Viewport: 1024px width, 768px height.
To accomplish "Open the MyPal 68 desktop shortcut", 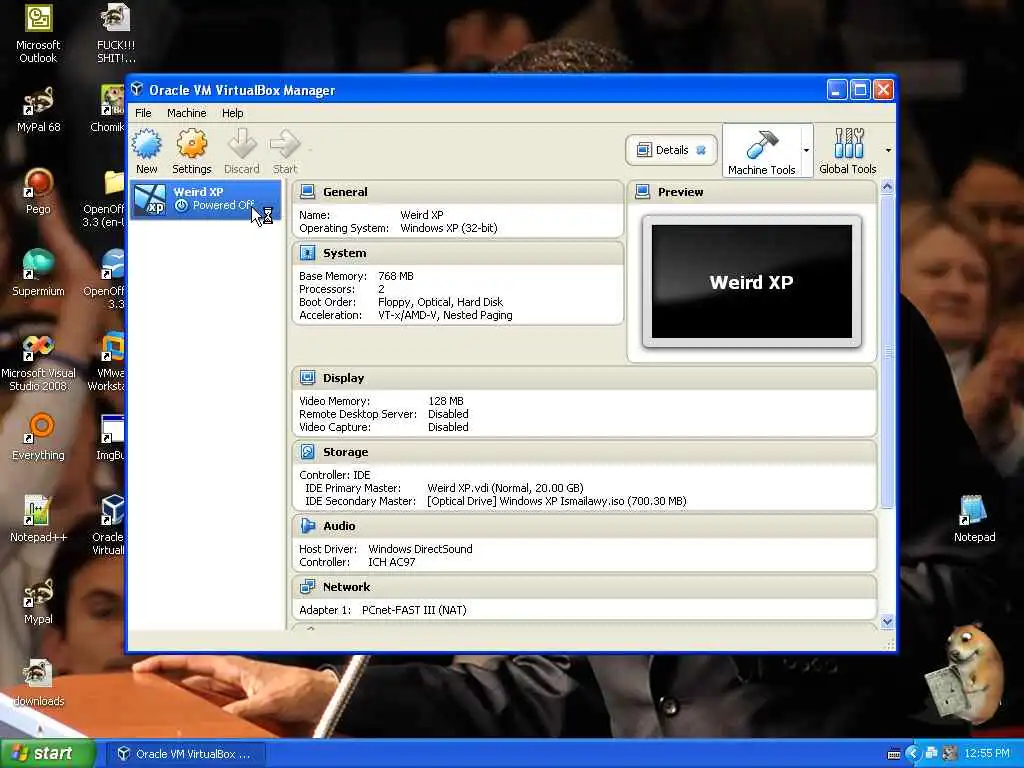I will point(38,101).
